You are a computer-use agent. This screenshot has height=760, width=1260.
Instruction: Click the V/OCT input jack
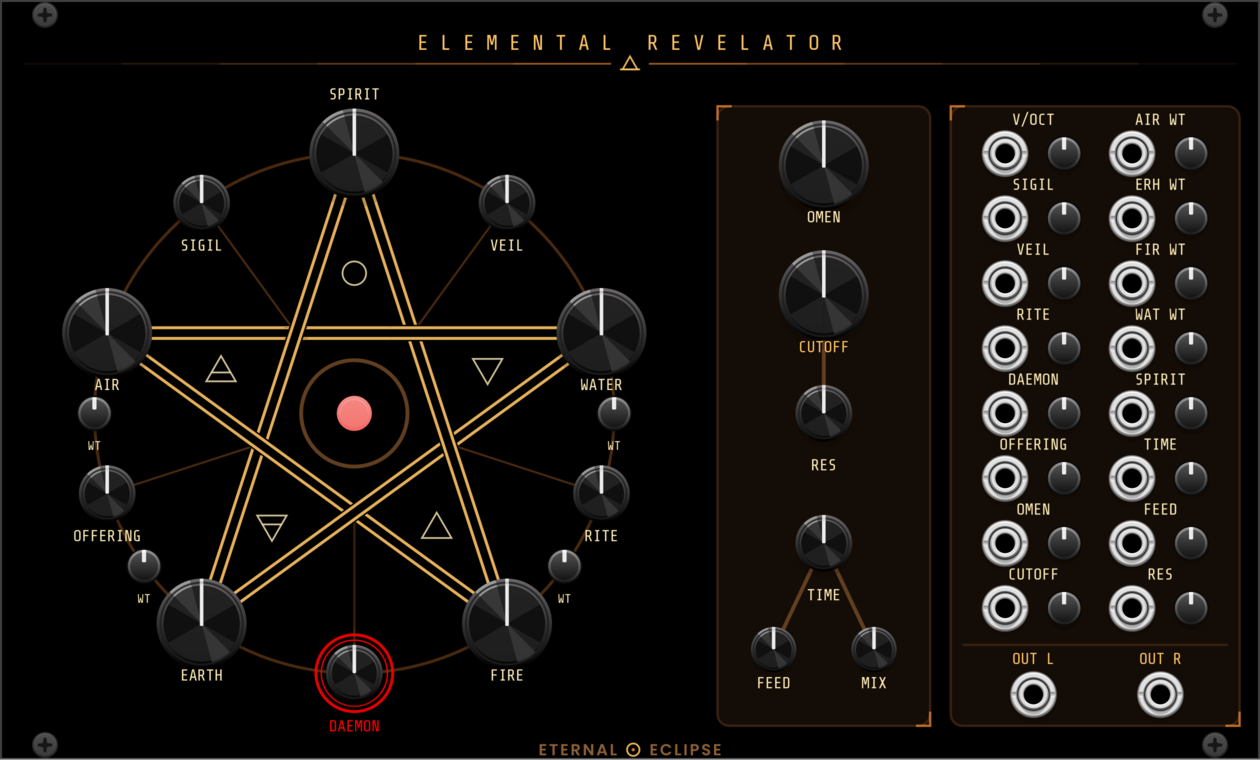click(1005, 154)
